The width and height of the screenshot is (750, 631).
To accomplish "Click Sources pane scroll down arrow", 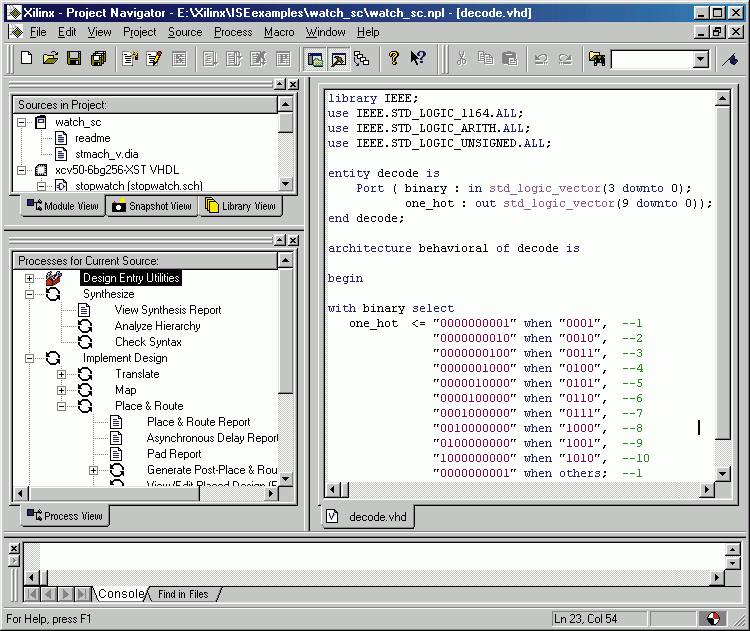I will (x=285, y=184).
